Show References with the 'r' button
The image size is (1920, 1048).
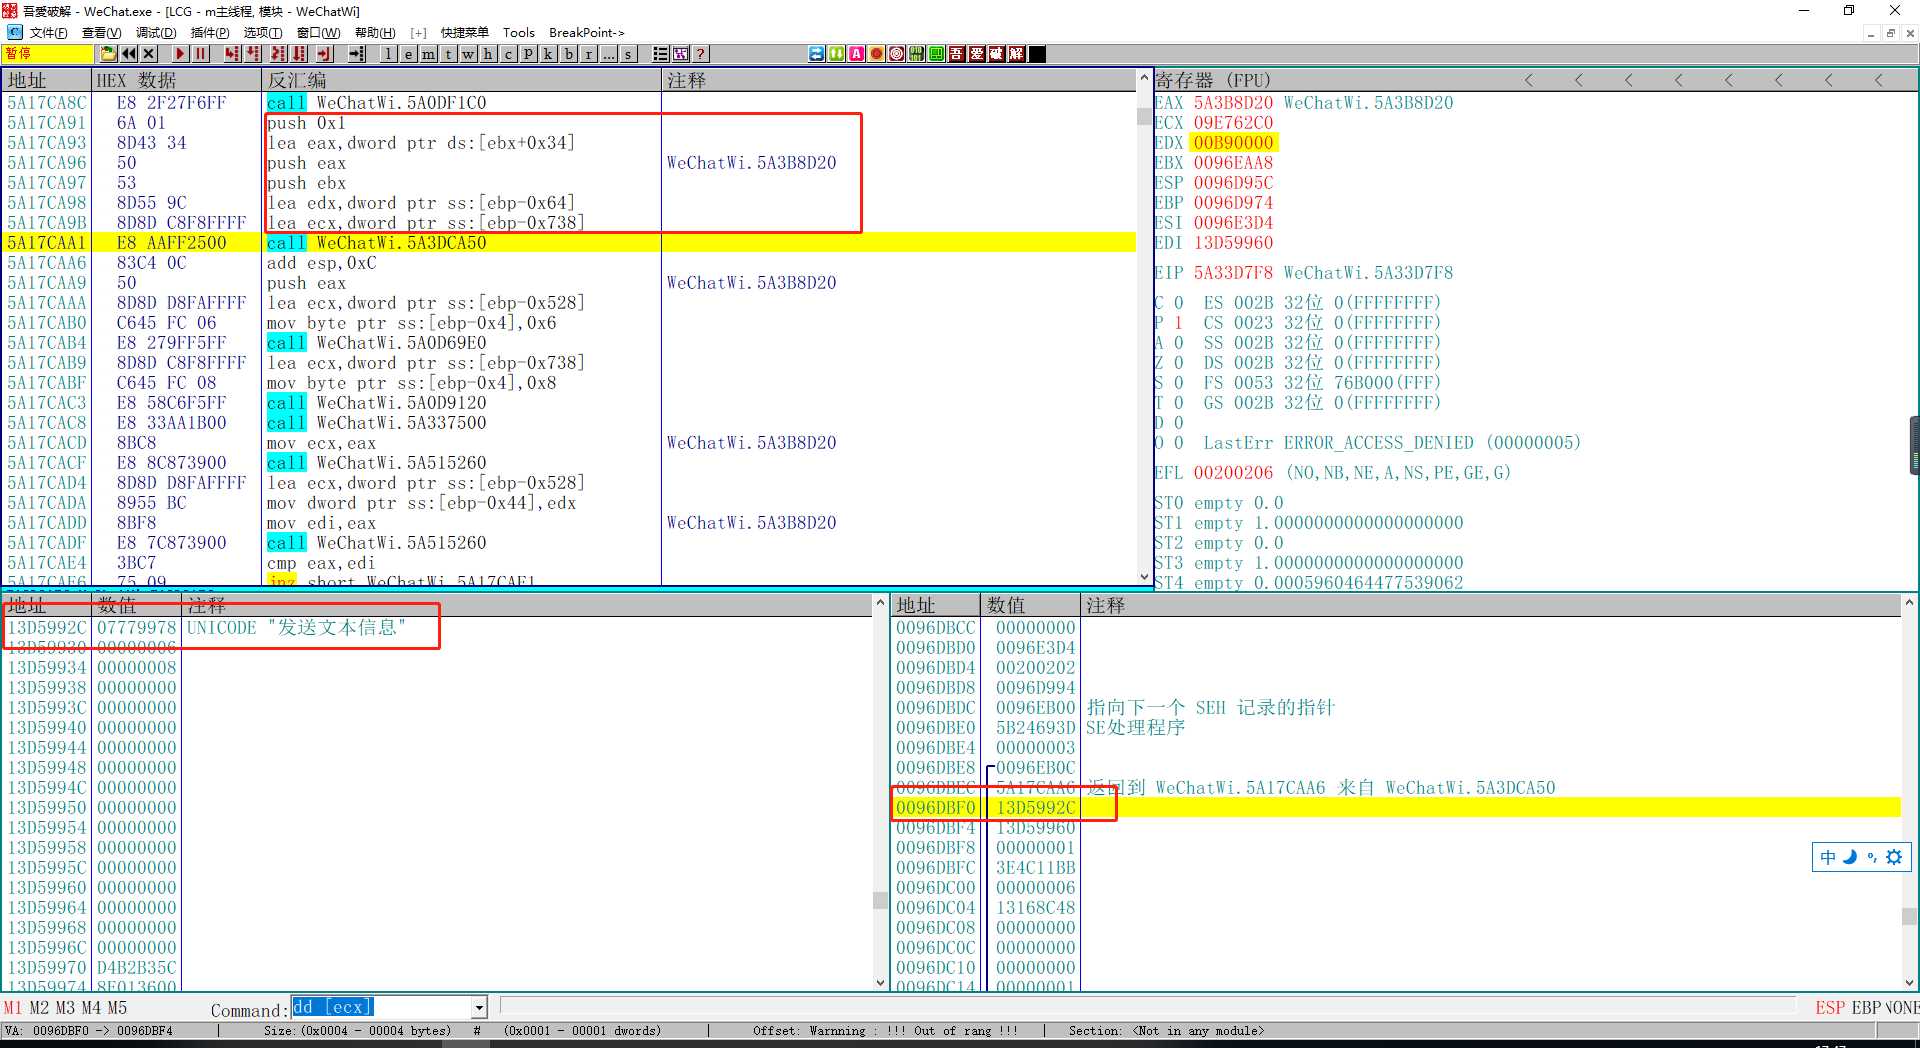coord(588,54)
